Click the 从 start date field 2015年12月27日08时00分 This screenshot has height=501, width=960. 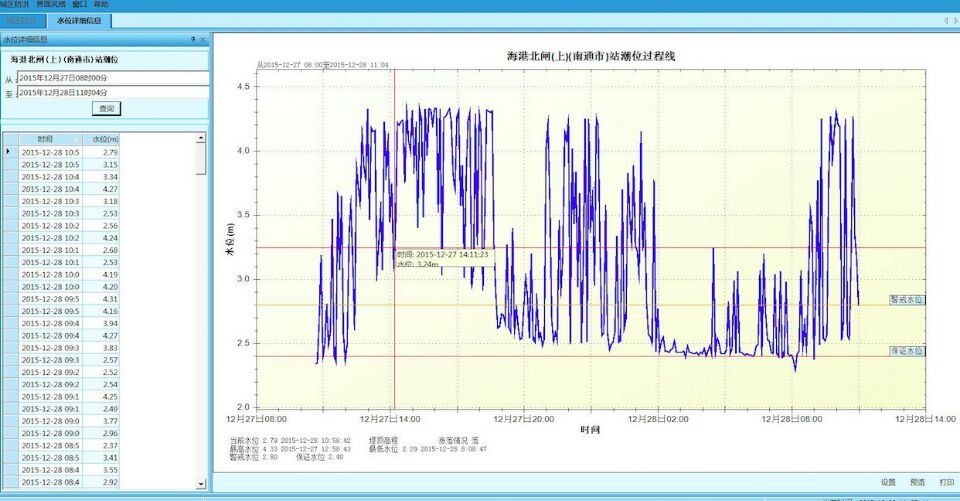[113, 78]
